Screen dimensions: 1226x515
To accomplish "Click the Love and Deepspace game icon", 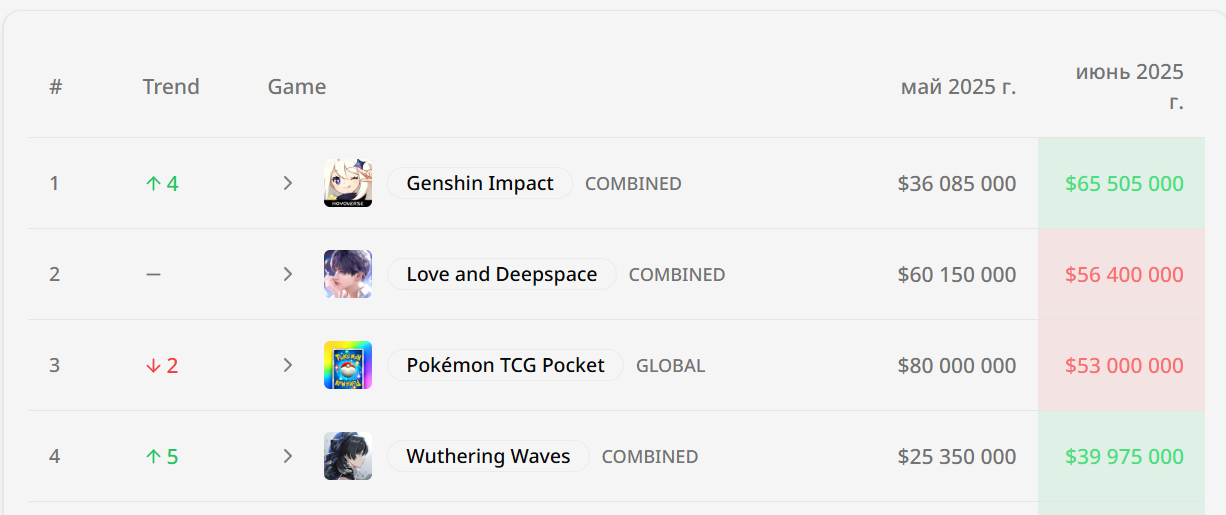I will (348, 274).
